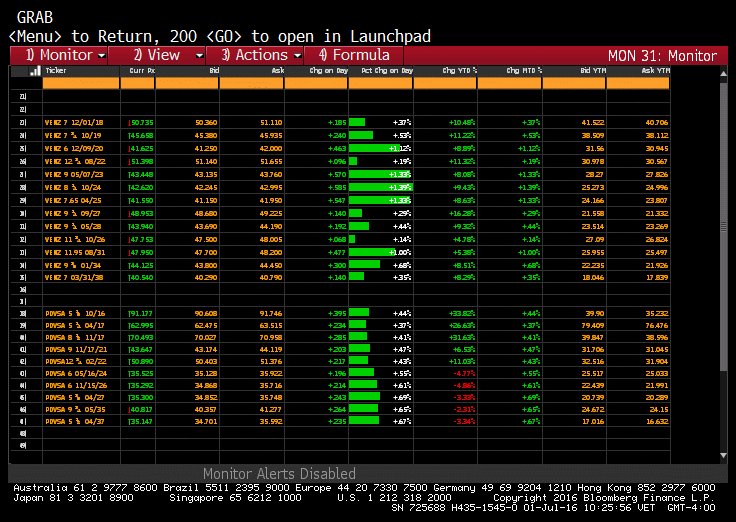Click the Chg on Day value +.570
Viewport: 736px width, 522px height.
click(337, 175)
